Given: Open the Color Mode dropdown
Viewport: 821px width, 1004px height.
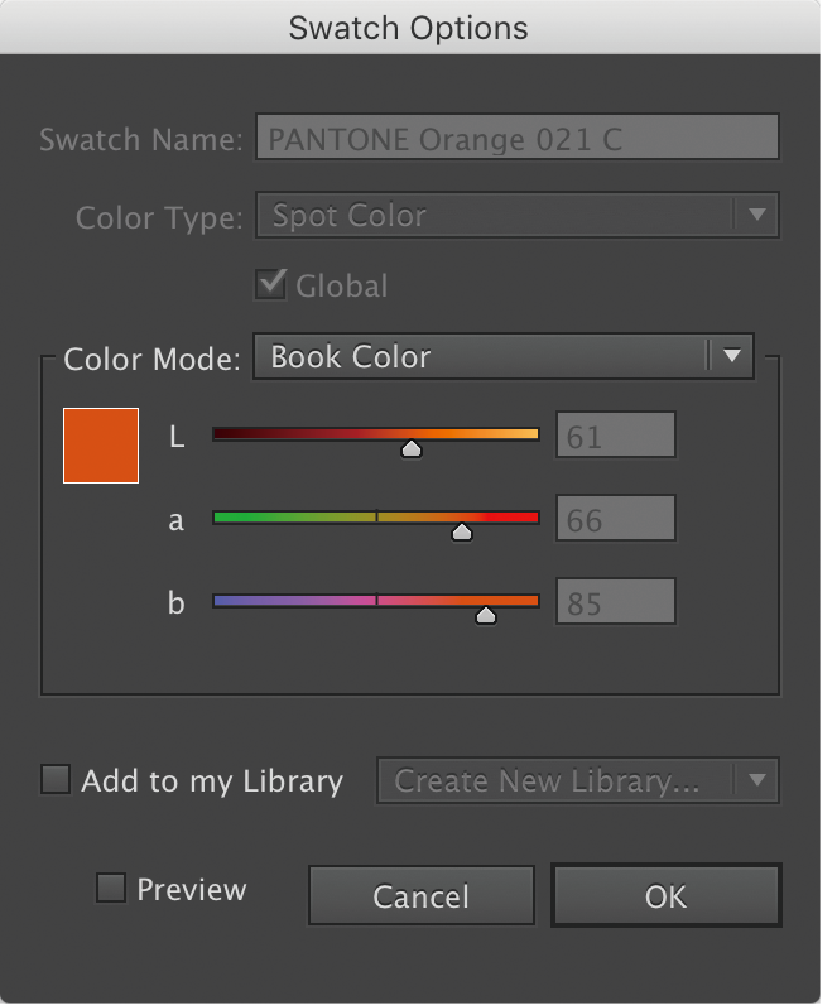Looking at the screenshot, I should [x=503, y=356].
